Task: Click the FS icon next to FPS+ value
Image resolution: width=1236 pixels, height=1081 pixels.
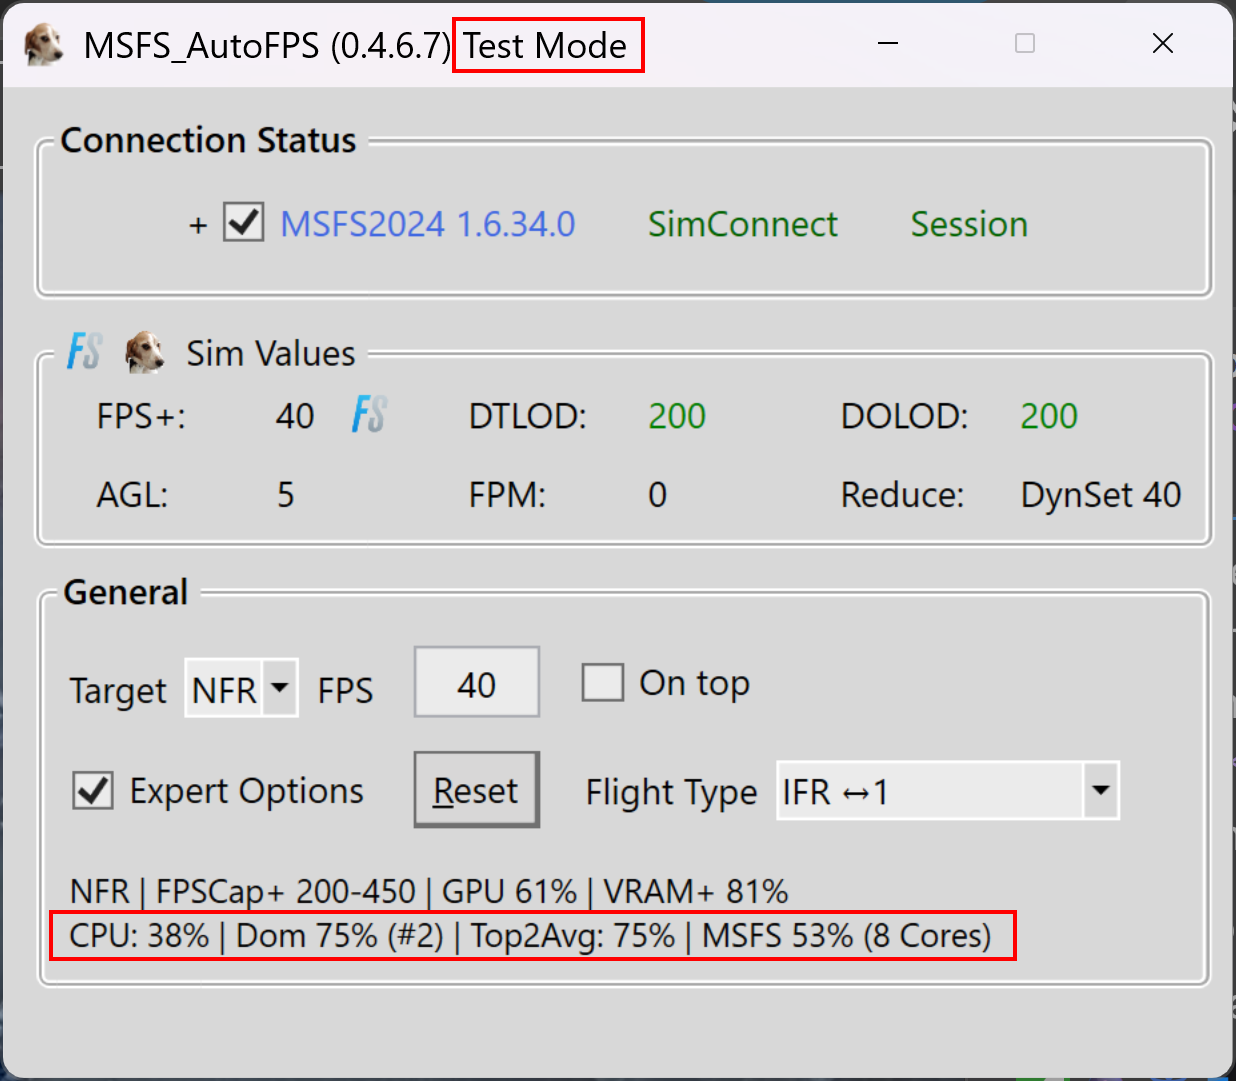Action: (x=369, y=414)
